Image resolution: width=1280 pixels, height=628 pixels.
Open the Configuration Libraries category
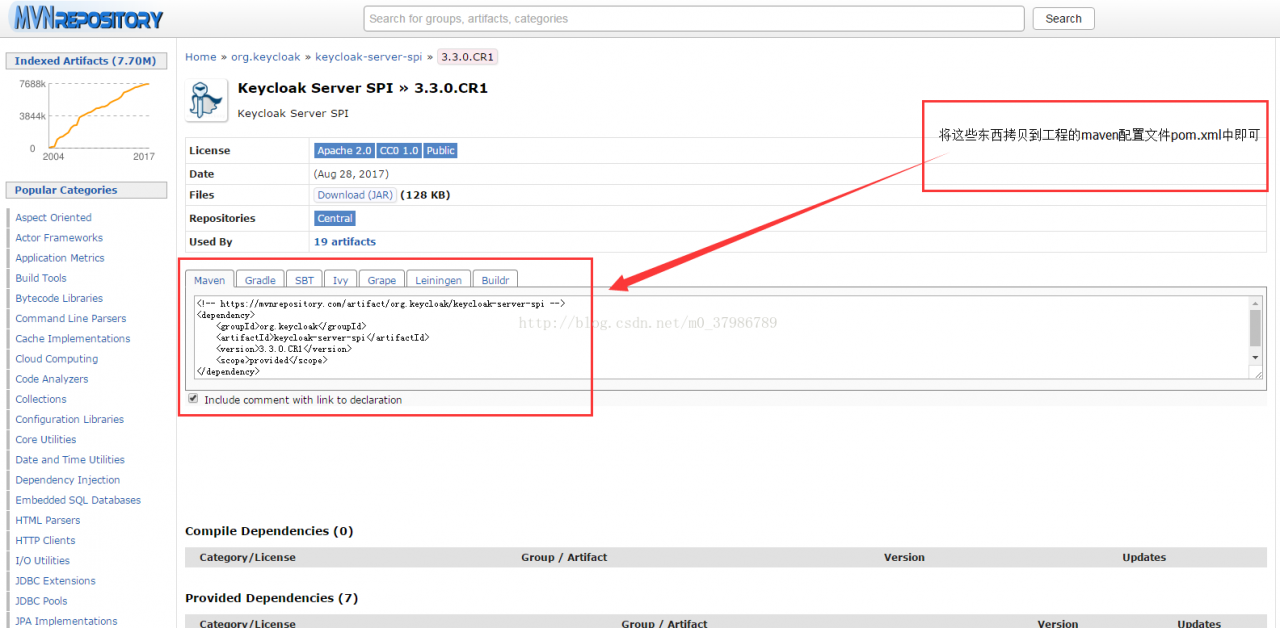coord(70,419)
